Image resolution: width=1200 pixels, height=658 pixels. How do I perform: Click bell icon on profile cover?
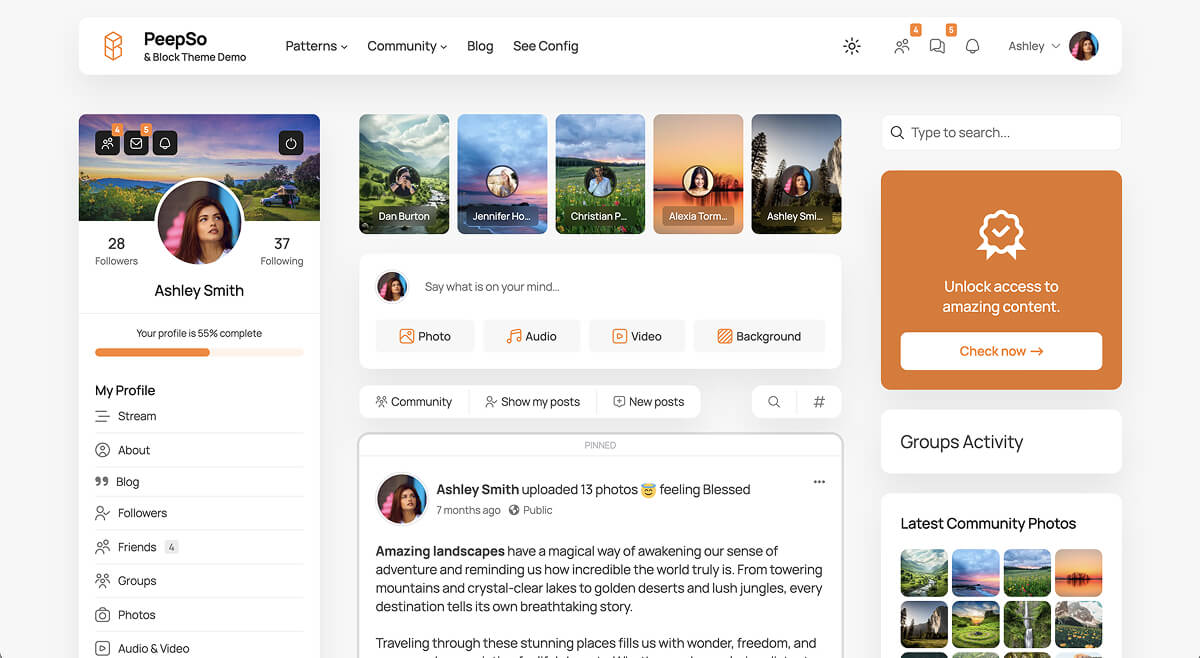(166, 143)
